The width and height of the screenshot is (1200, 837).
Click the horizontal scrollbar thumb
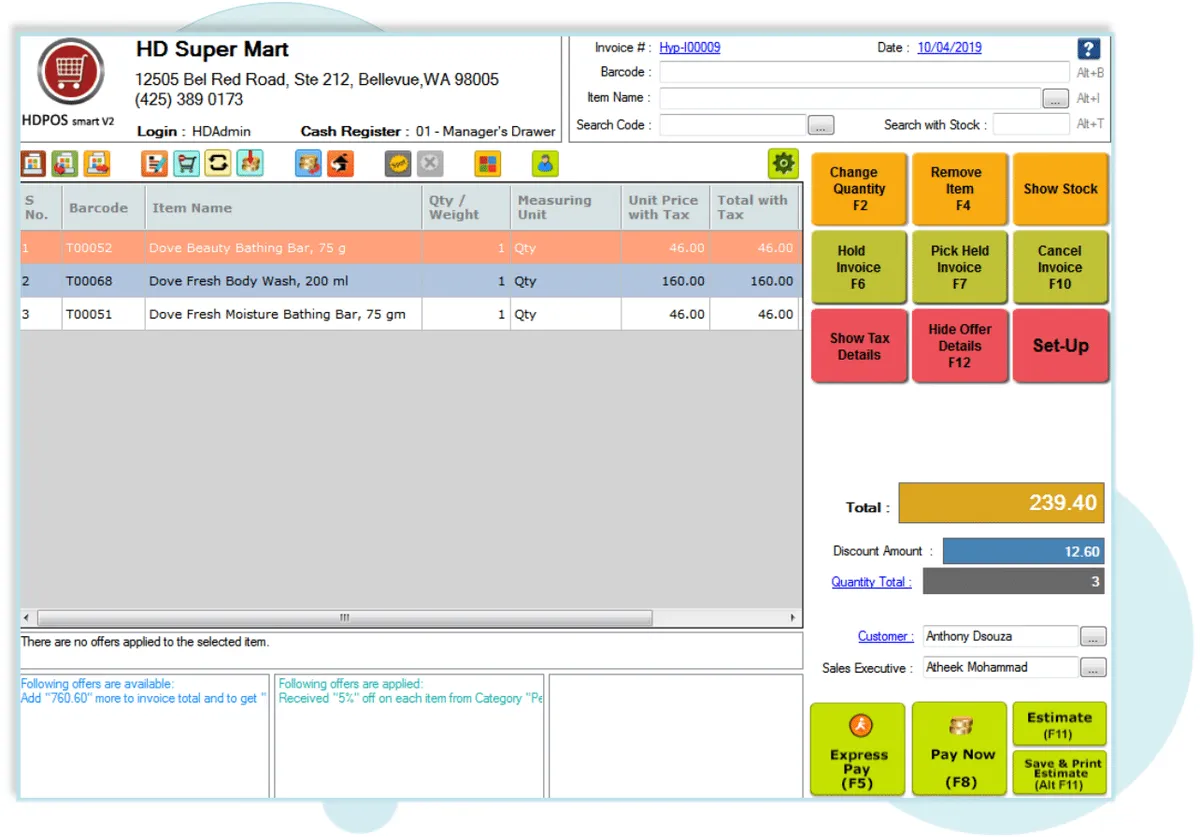345,618
